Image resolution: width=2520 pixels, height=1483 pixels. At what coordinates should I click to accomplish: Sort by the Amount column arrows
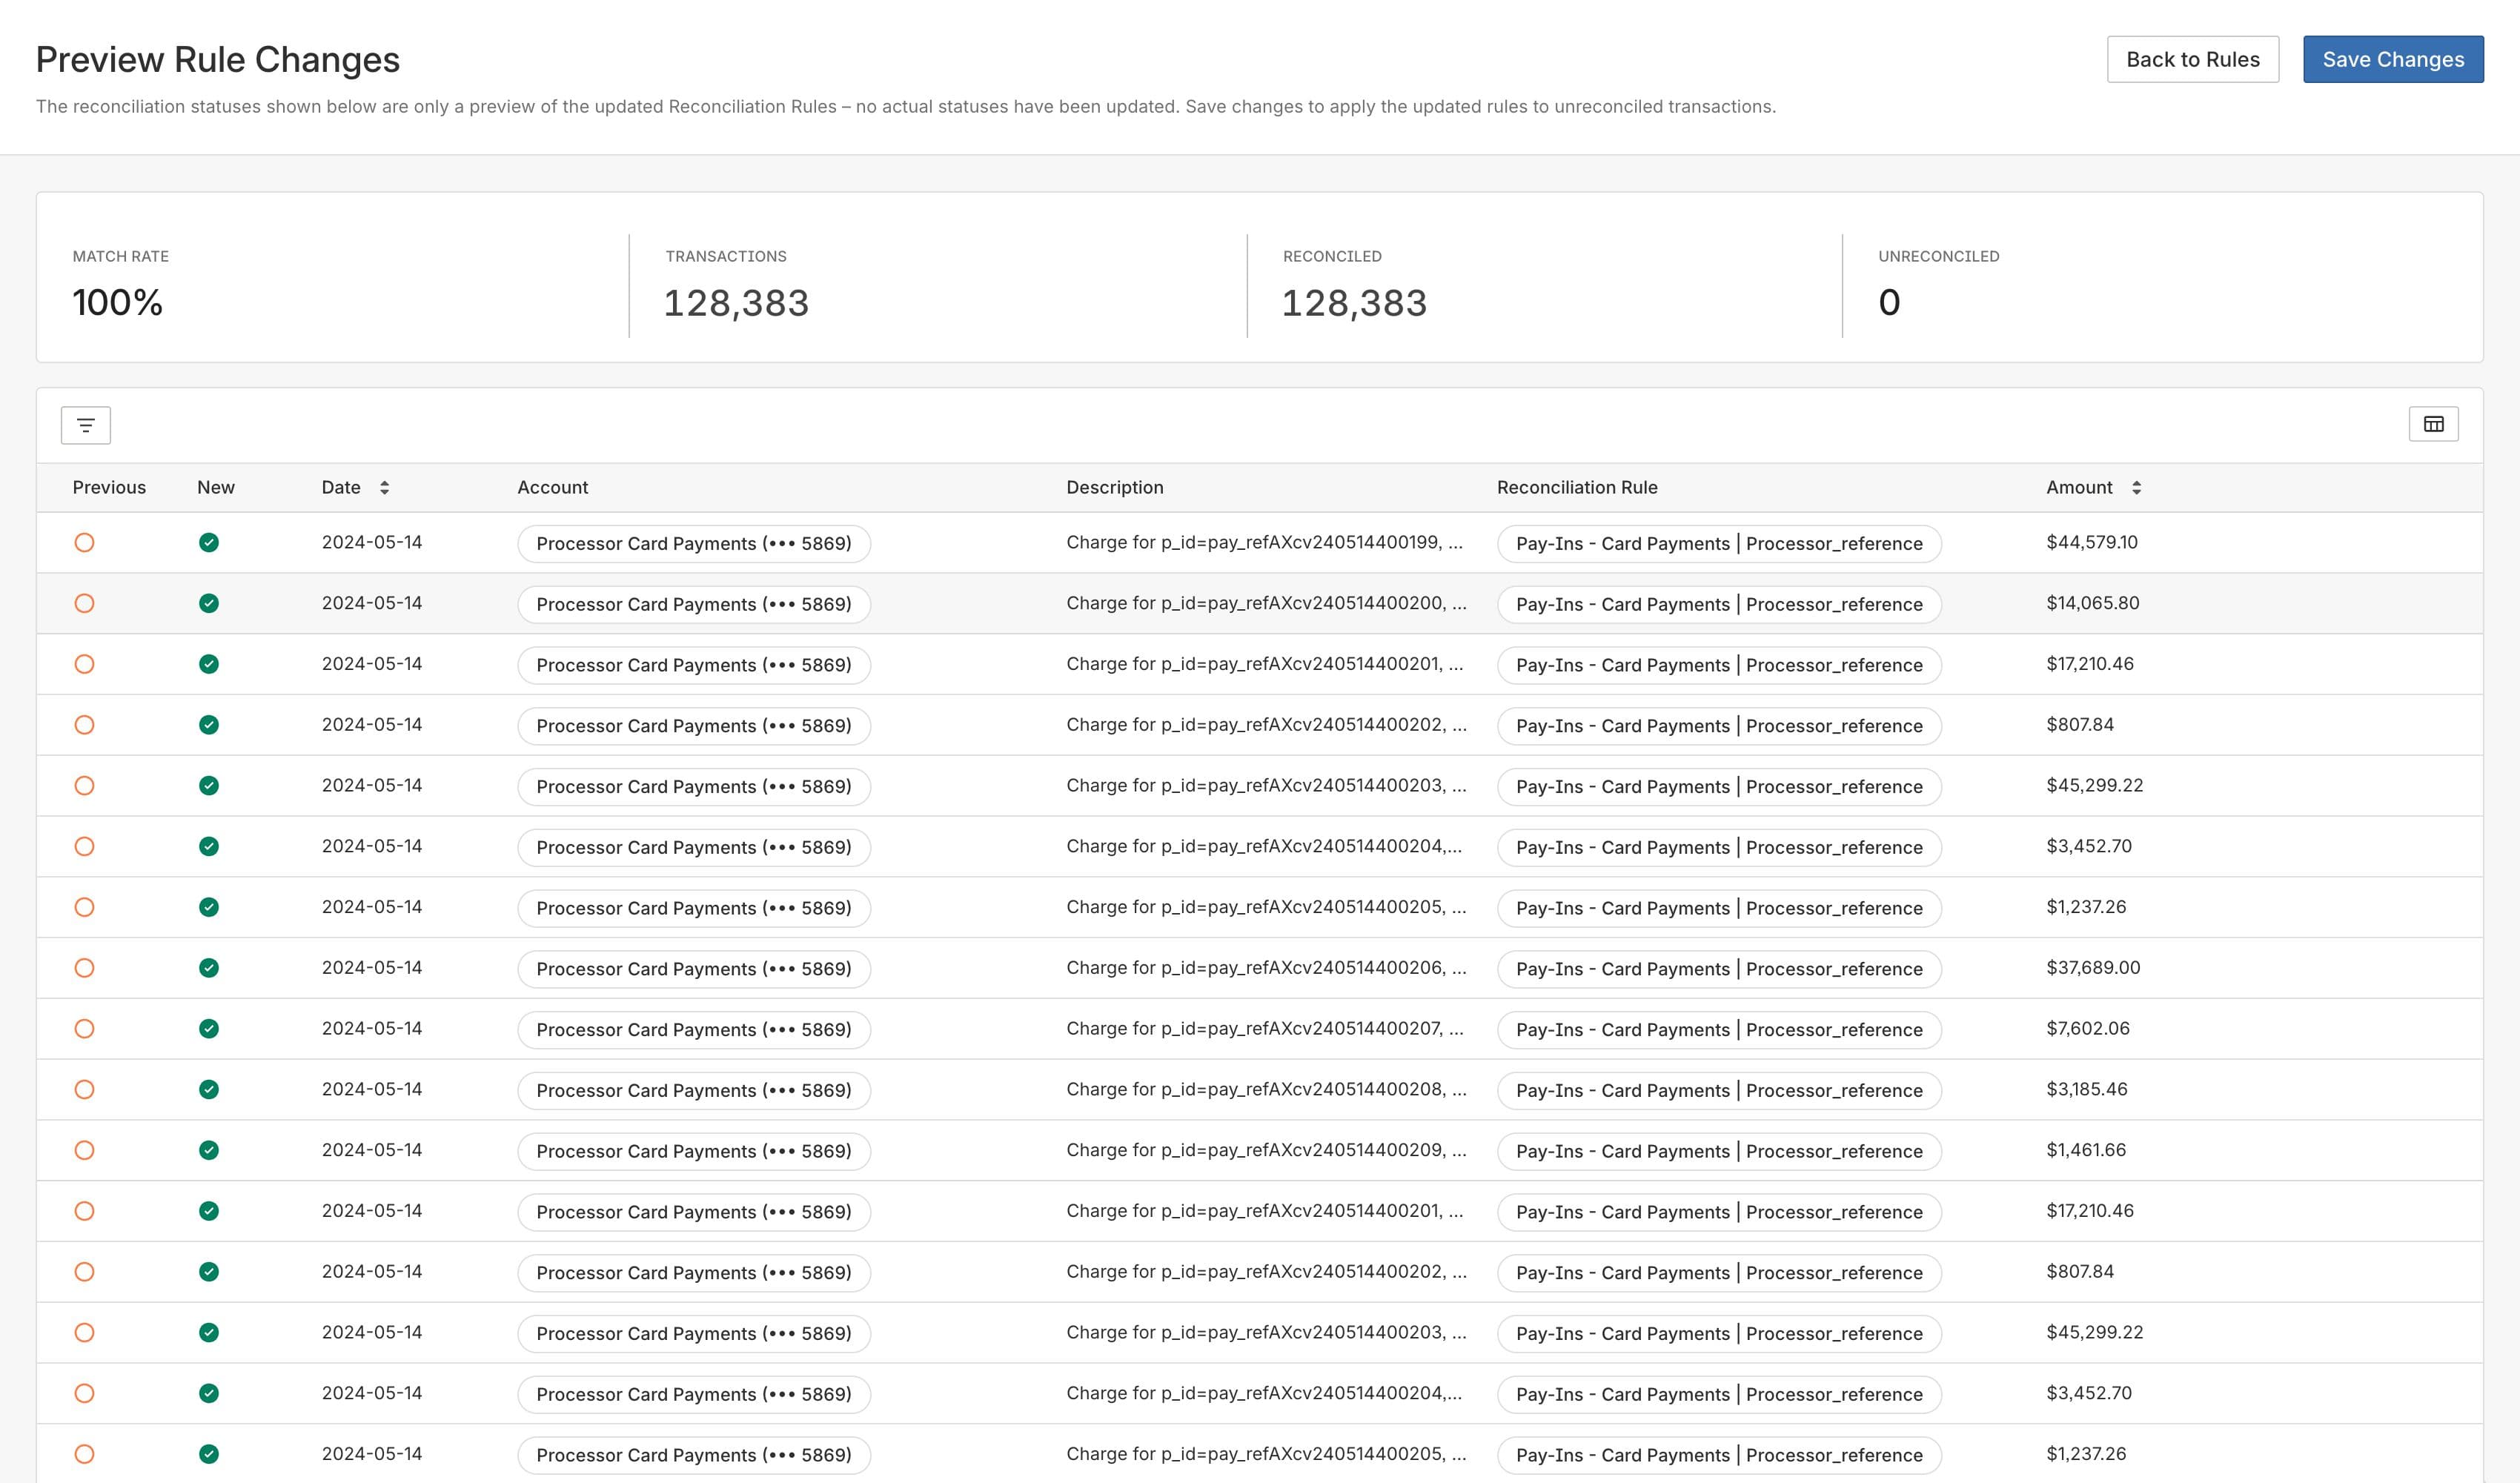(x=2136, y=488)
